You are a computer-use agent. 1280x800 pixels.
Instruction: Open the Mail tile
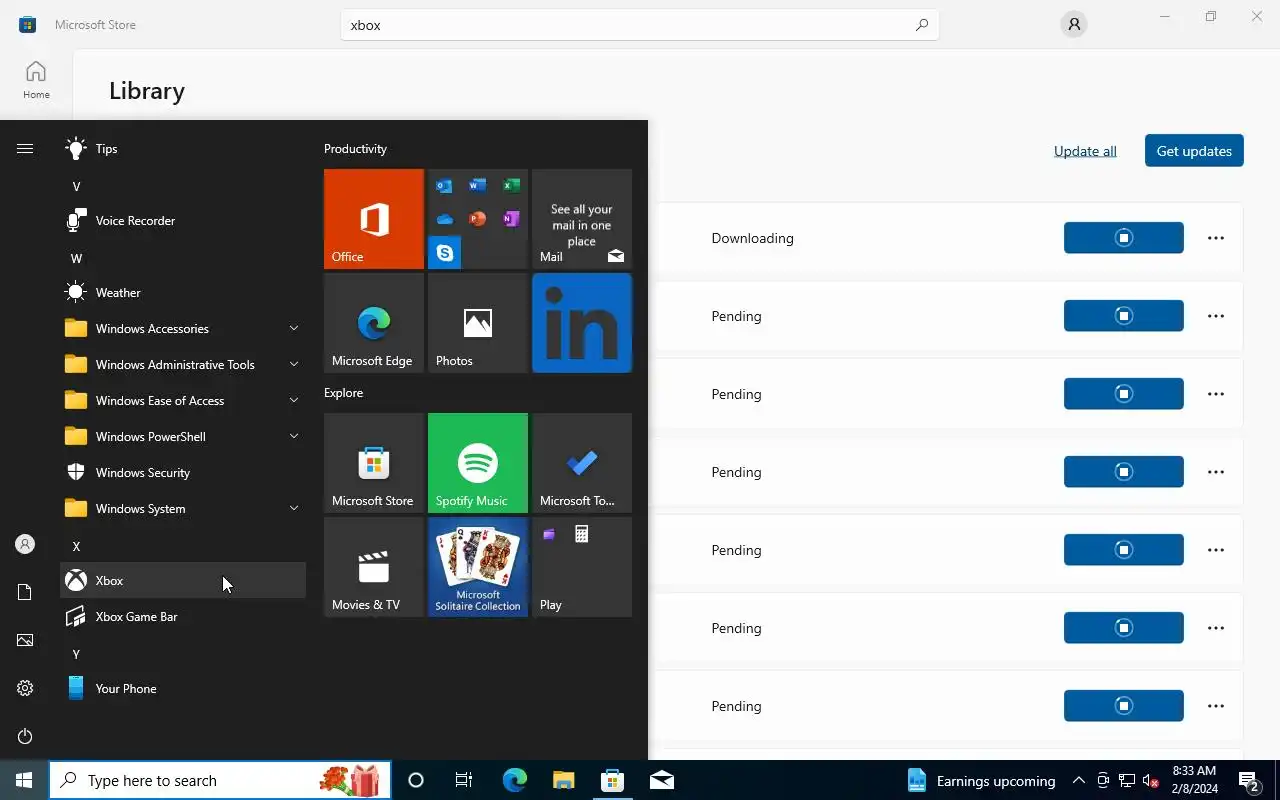[x=582, y=219]
